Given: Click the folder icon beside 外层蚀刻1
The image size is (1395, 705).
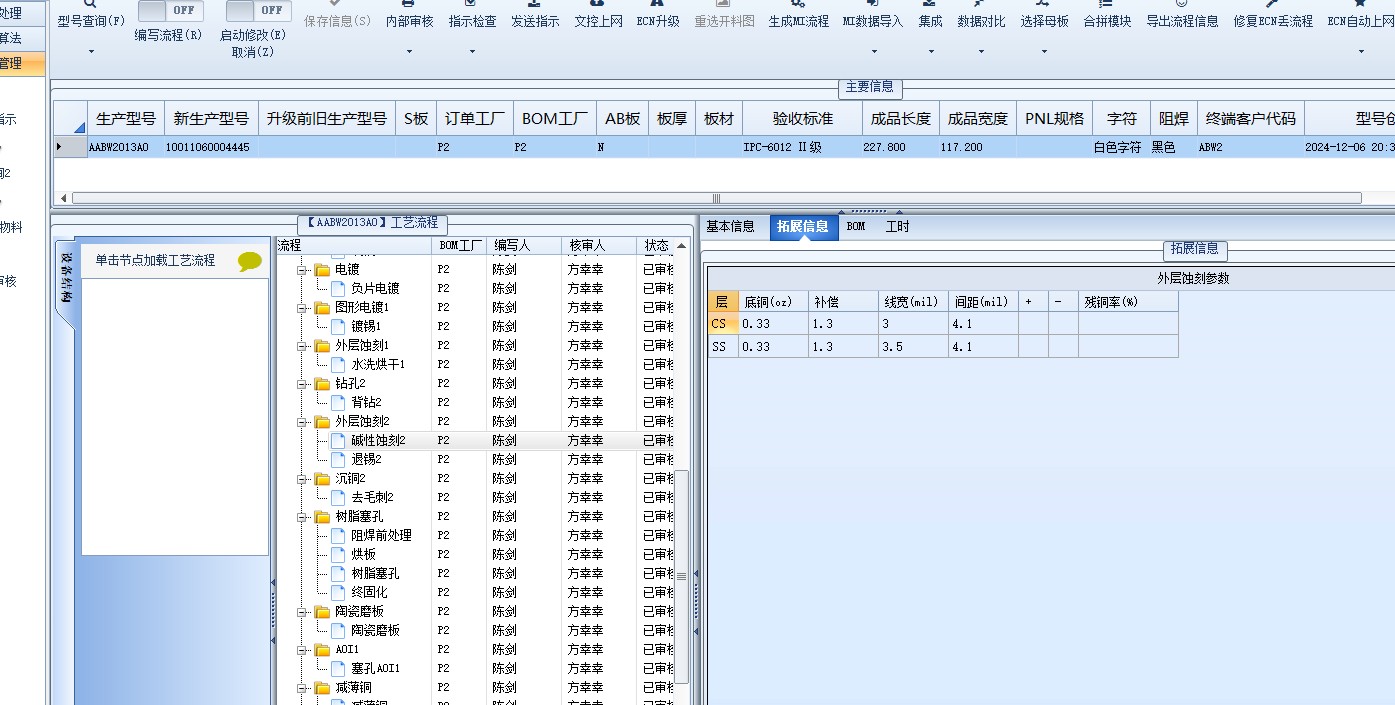Looking at the screenshot, I should click(322, 346).
